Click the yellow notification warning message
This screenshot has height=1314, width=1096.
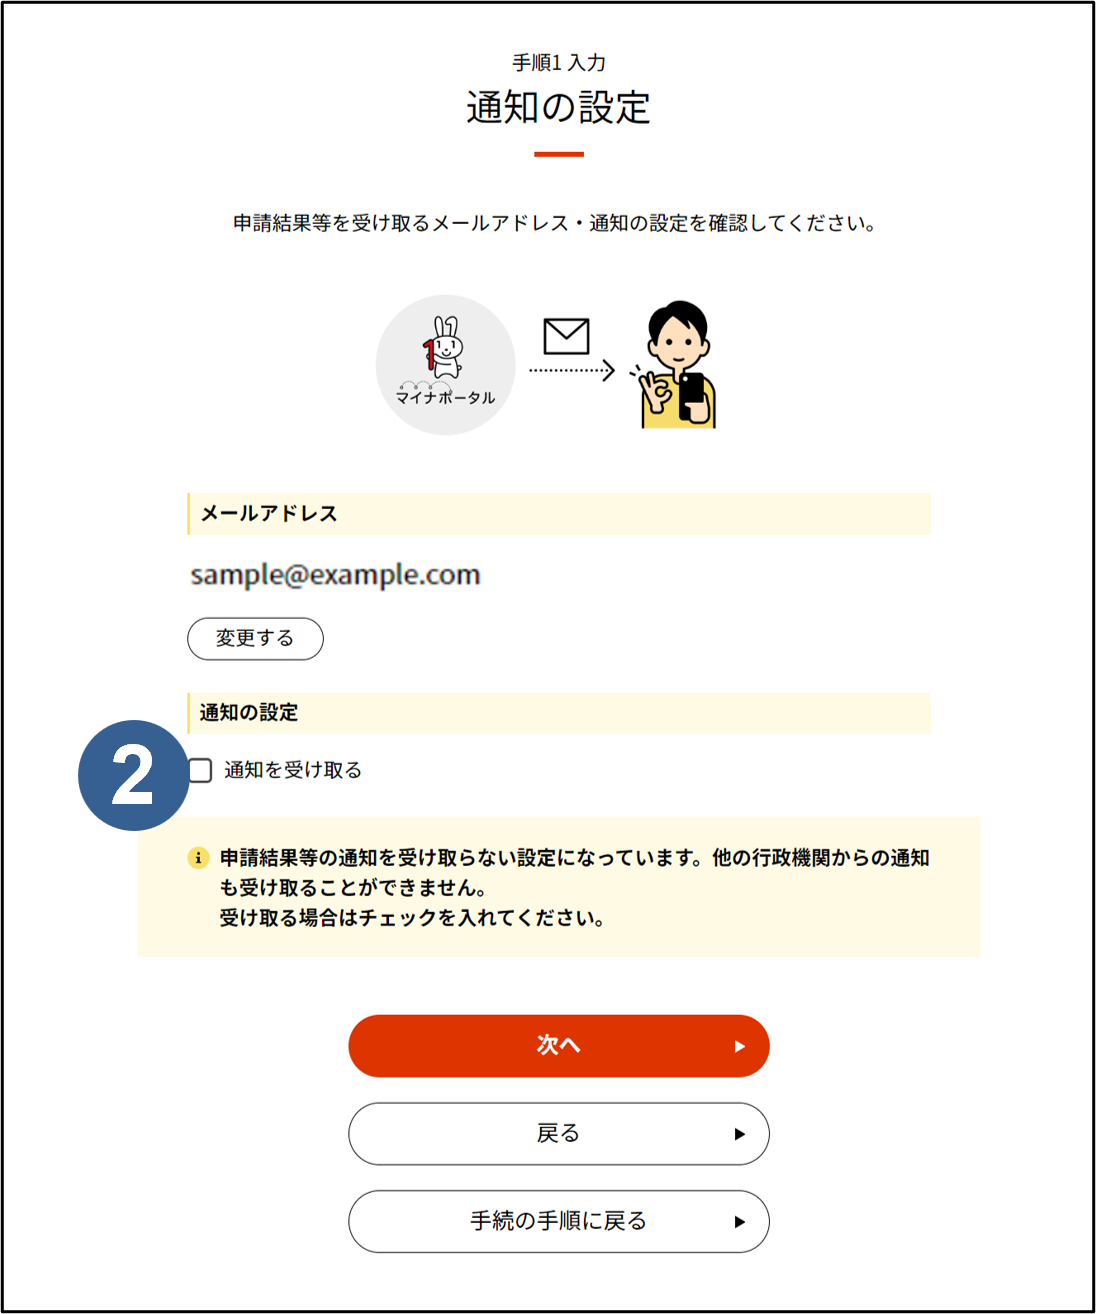click(559, 887)
